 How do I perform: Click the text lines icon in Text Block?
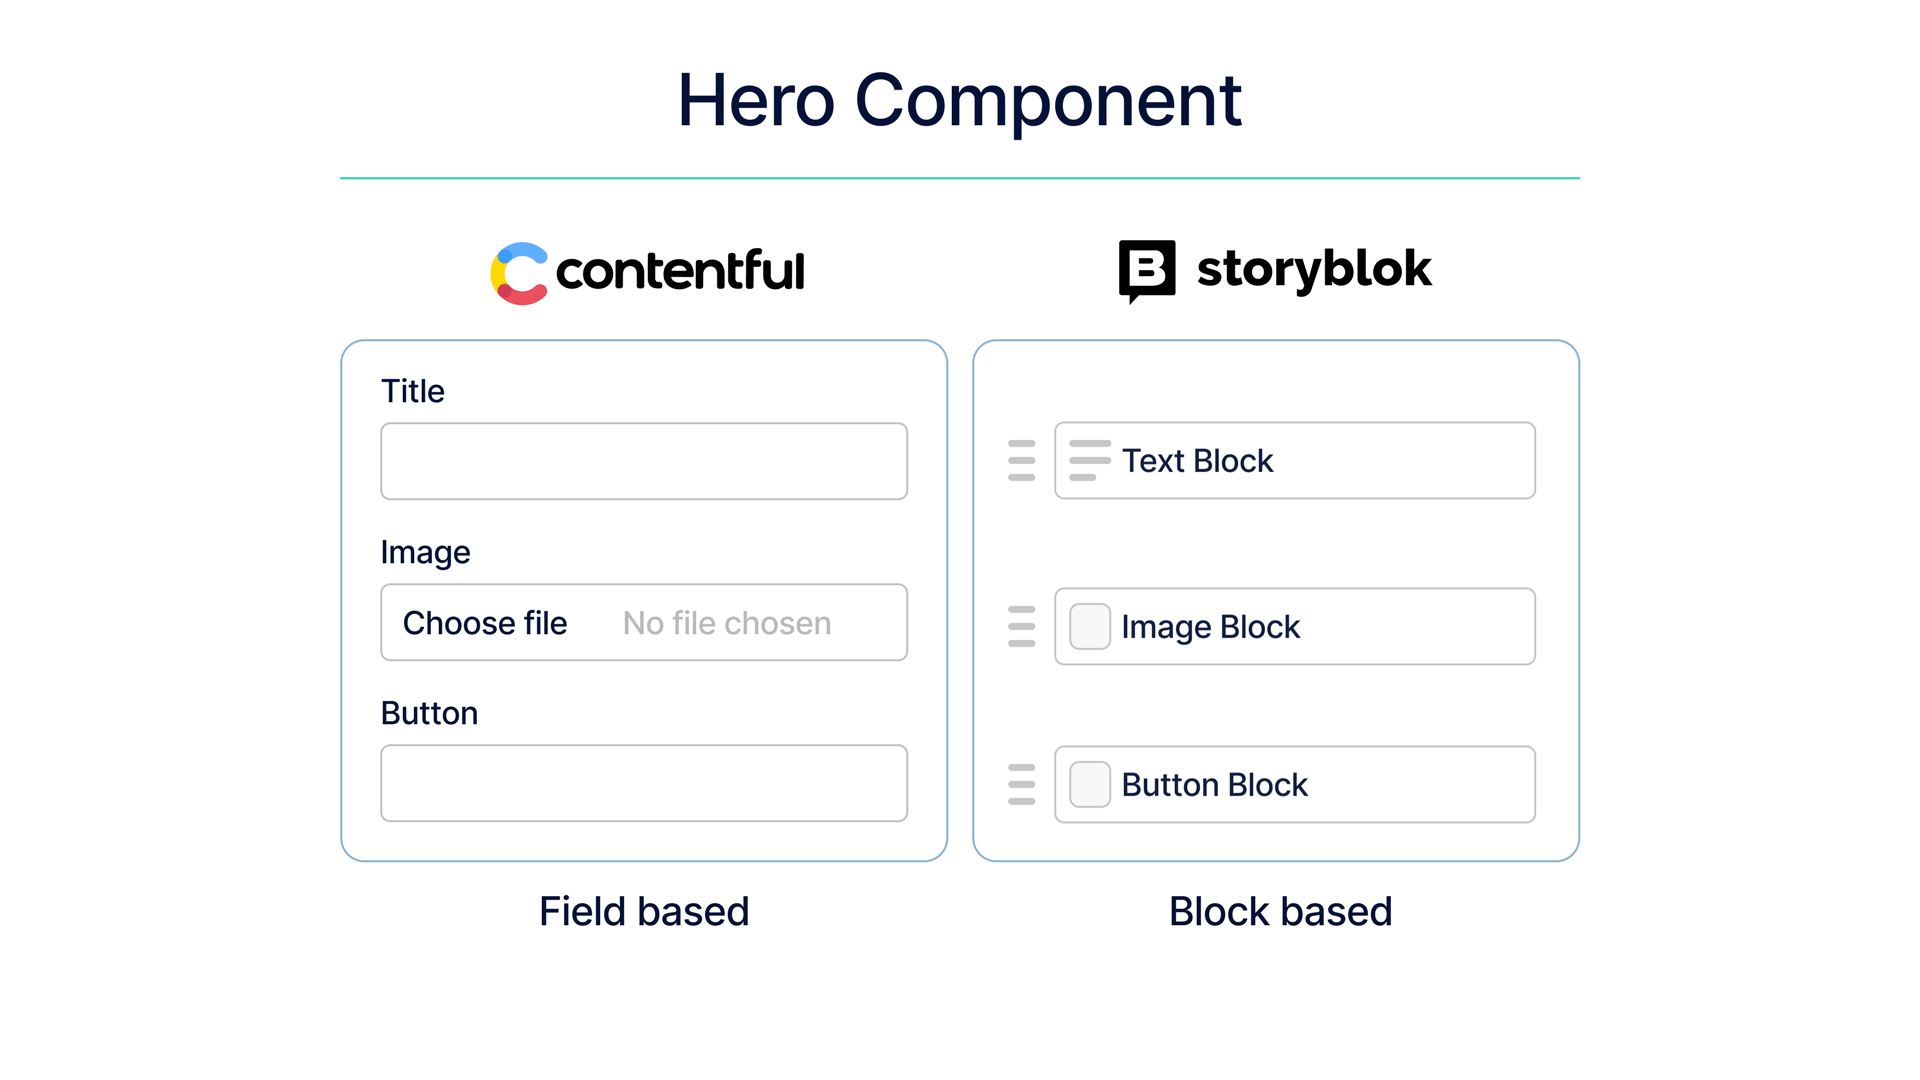[x=1089, y=461]
